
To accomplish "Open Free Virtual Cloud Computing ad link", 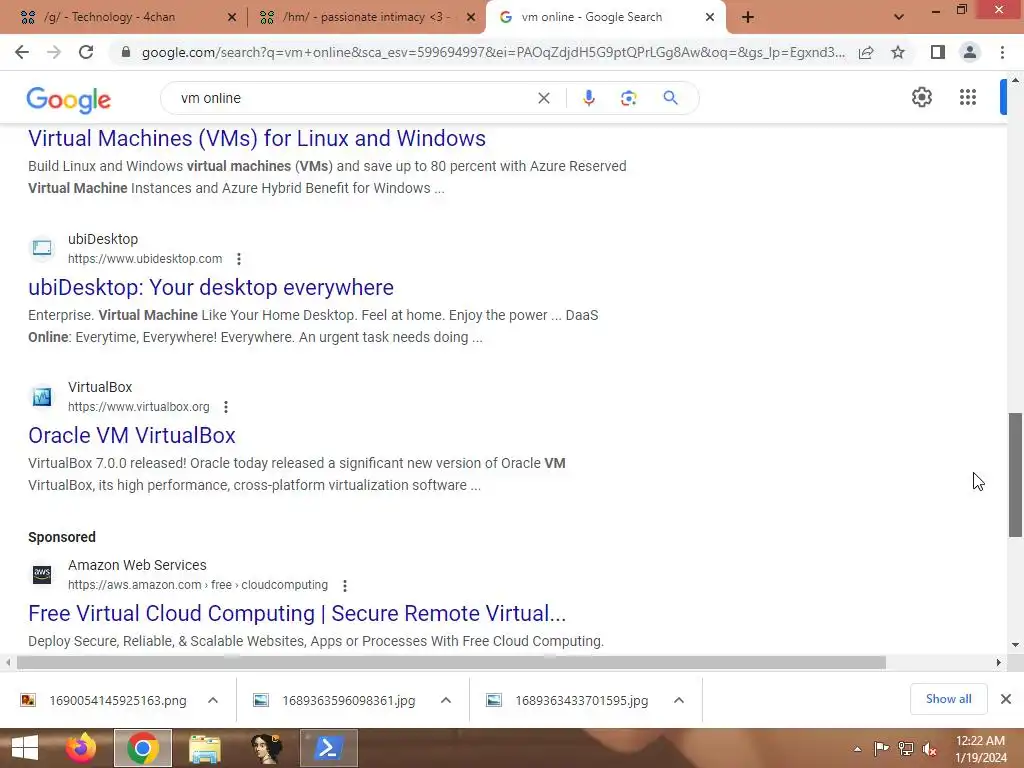I will (297, 613).
